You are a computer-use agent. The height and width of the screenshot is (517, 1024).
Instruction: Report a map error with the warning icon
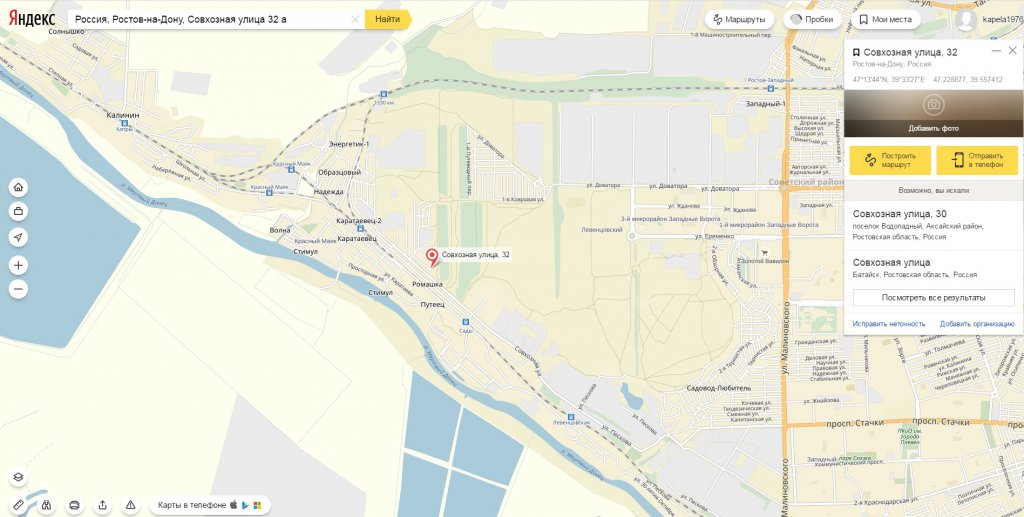click(131, 505)
